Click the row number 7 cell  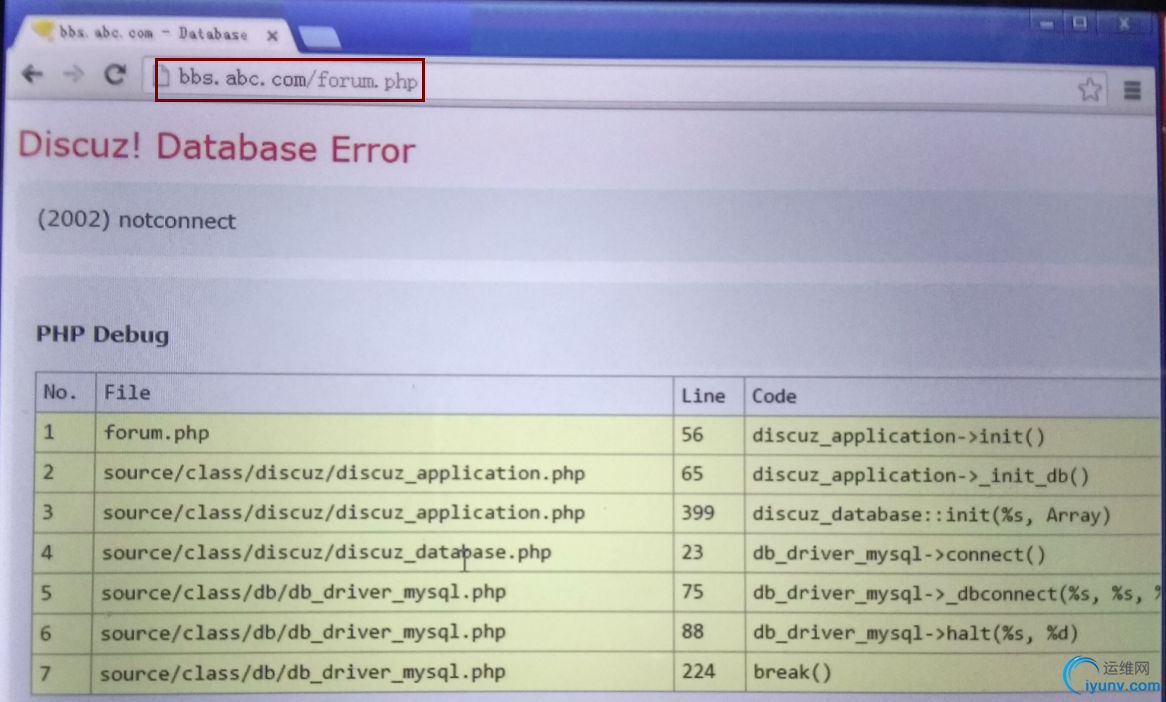pyautogui.click(x=62, y=674)
